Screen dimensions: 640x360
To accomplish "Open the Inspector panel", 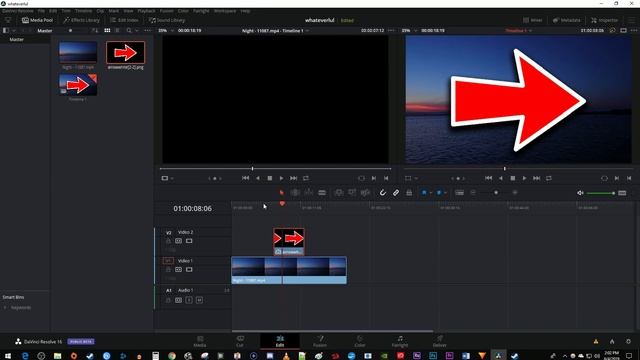I will pyautogui.click(x=604, y=20).
